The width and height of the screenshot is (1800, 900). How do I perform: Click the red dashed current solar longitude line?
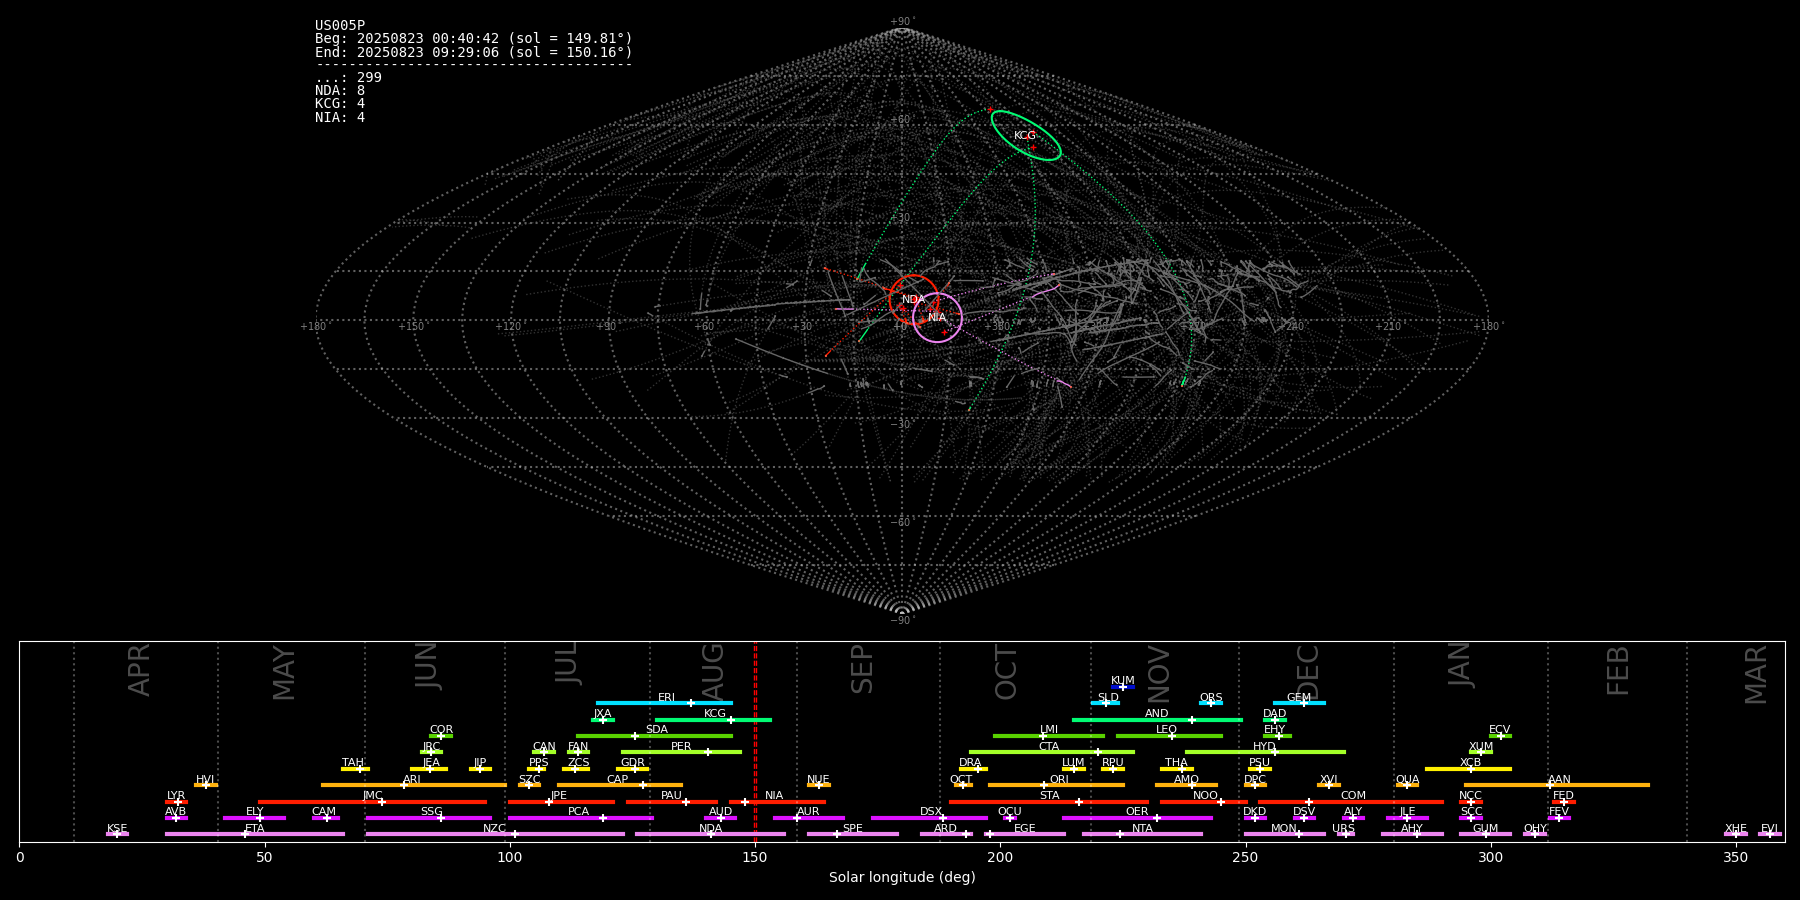point(755,741)
